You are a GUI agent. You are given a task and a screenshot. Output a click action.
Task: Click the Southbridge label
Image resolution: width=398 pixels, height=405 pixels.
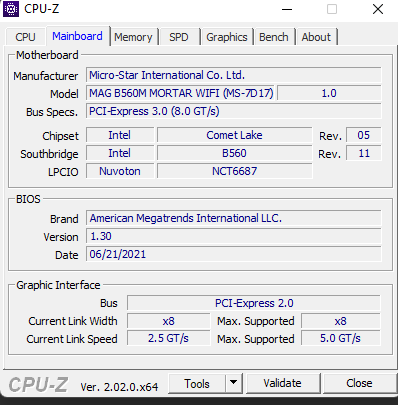point(49,154)
